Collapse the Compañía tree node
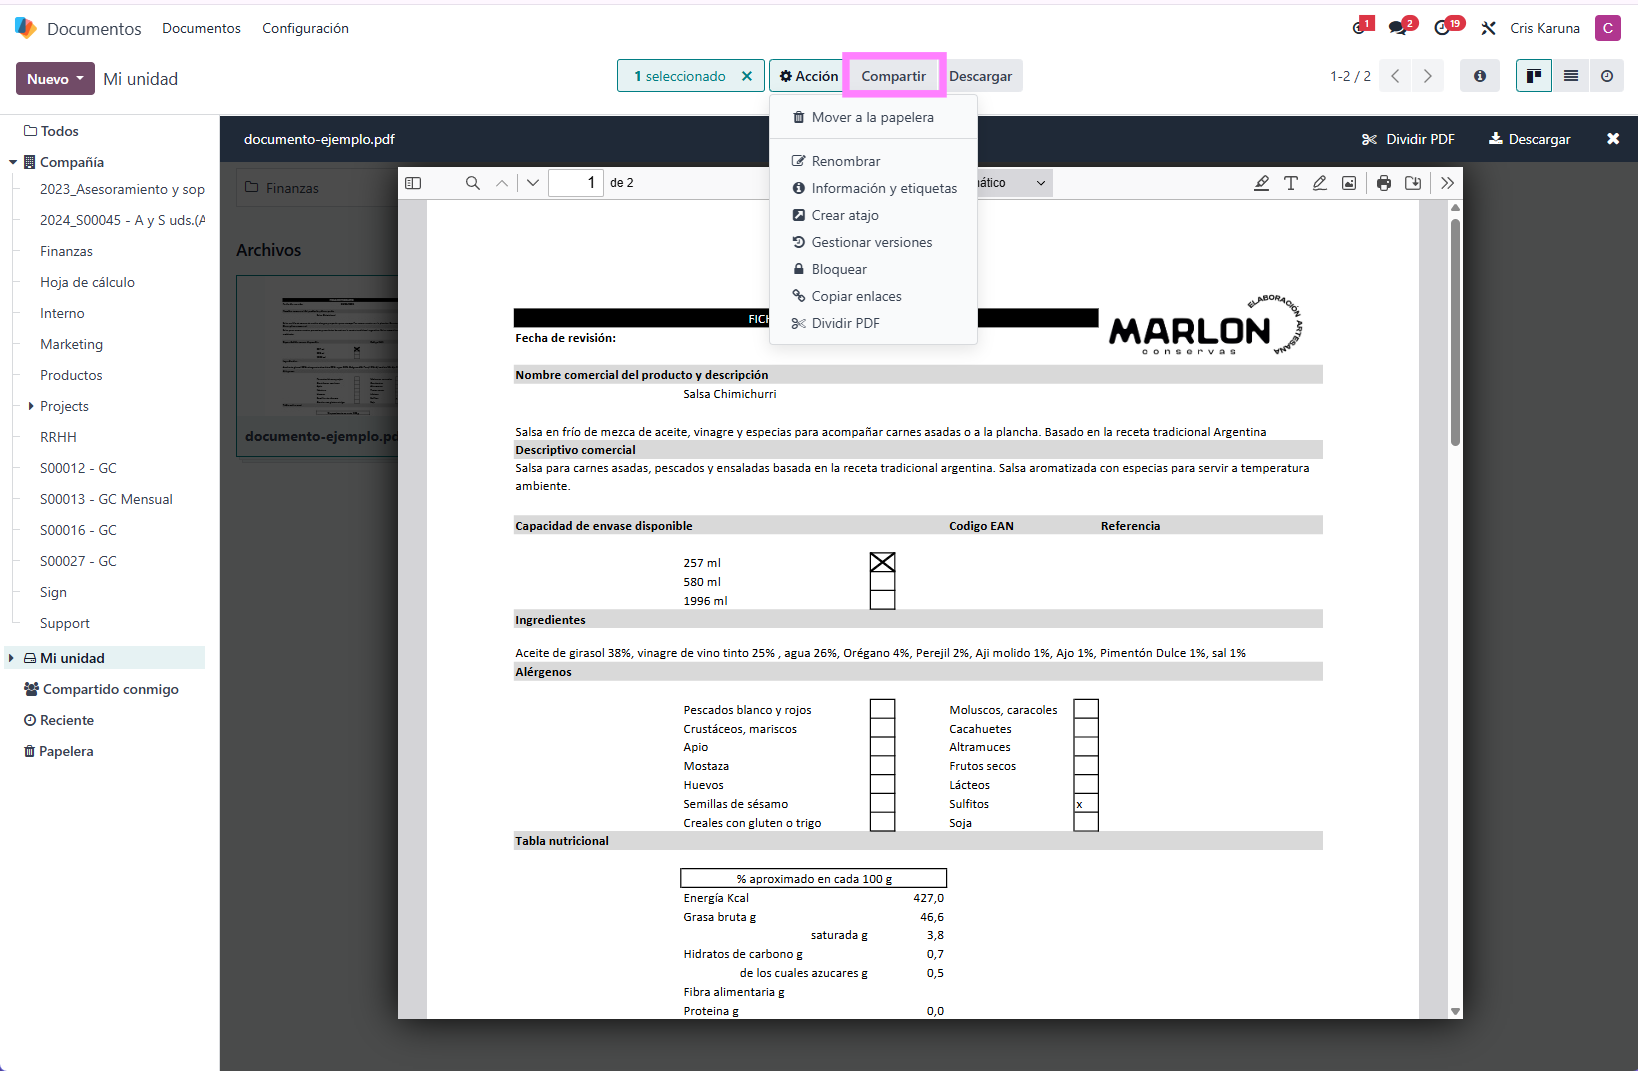Screen dimensions: 1638x1071 coord(13,162)
